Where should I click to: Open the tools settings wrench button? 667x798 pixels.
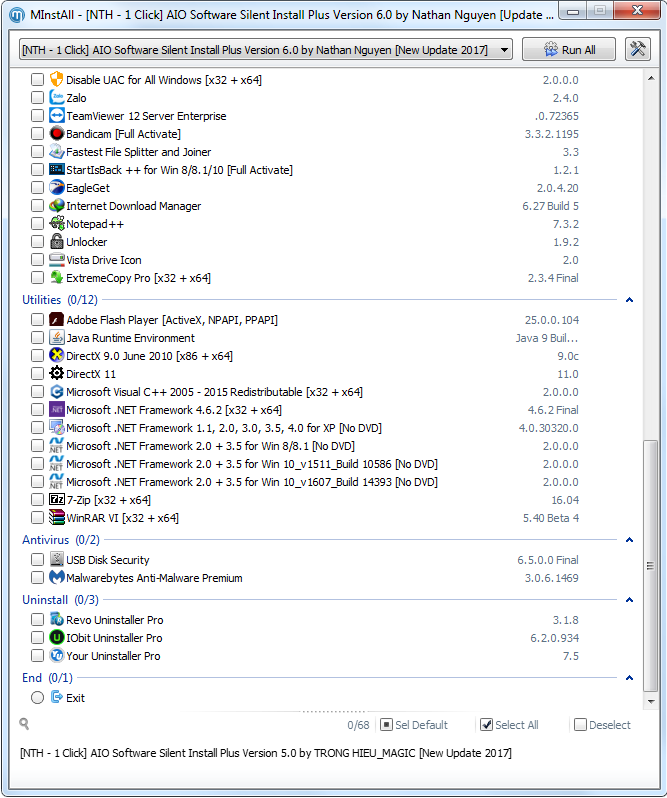coord(637,49)
